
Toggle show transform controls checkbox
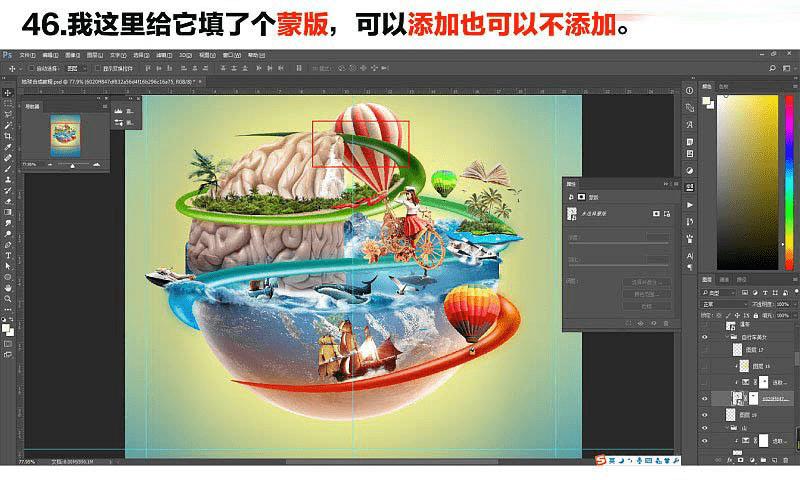pyautogui.click(x=98, y=68)
